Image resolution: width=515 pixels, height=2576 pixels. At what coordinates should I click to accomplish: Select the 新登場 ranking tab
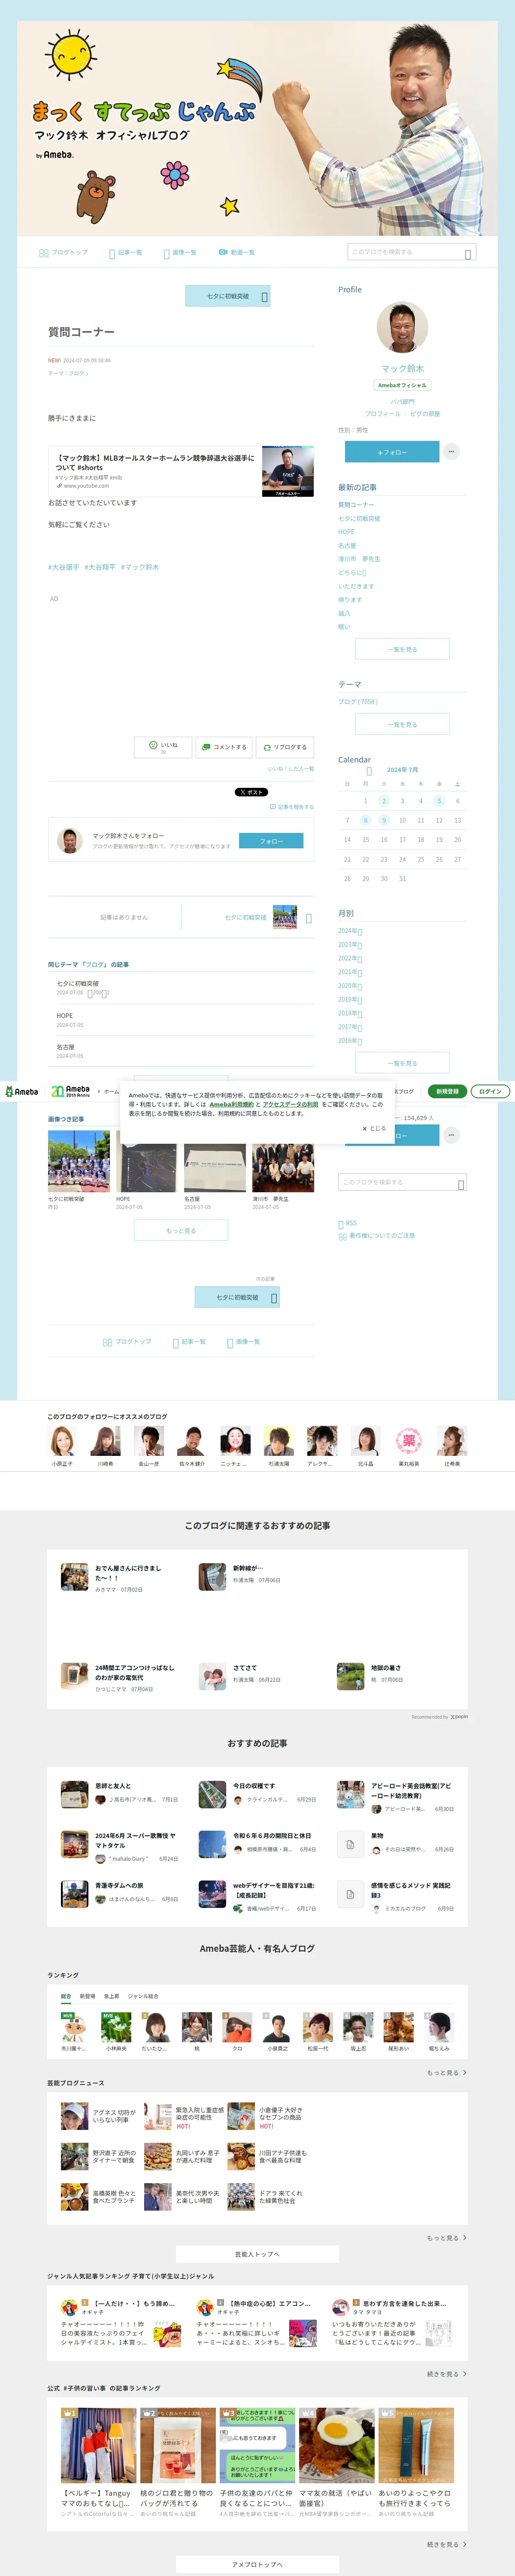pyautogui.click(x=88, y=1996)
